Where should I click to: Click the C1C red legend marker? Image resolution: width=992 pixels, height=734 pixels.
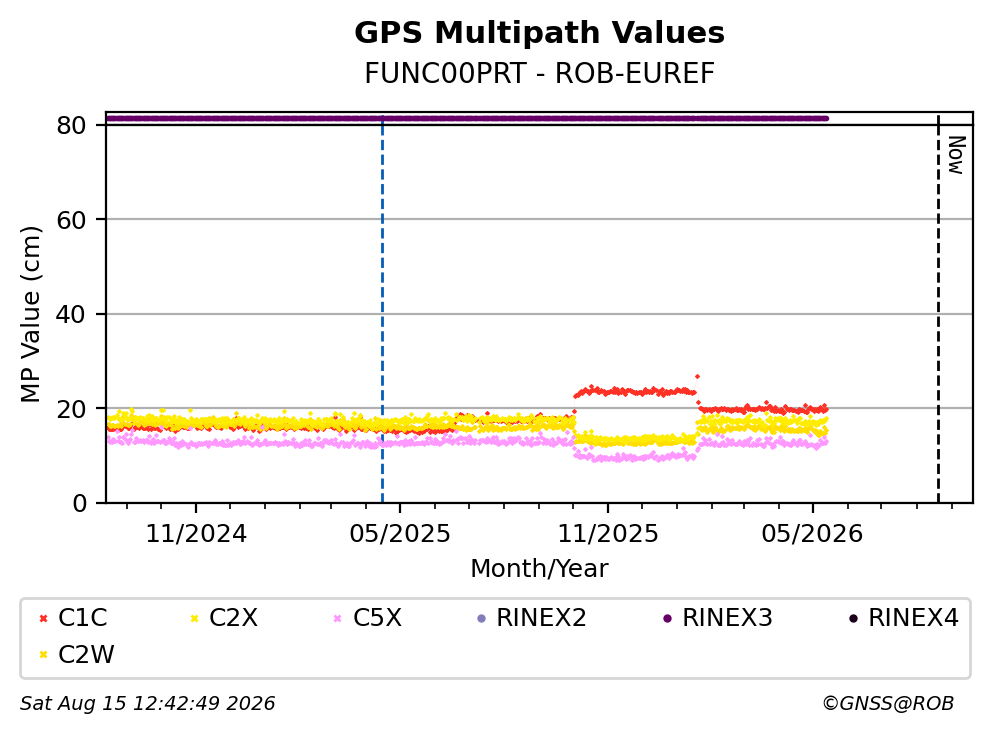tap(43, 618)
